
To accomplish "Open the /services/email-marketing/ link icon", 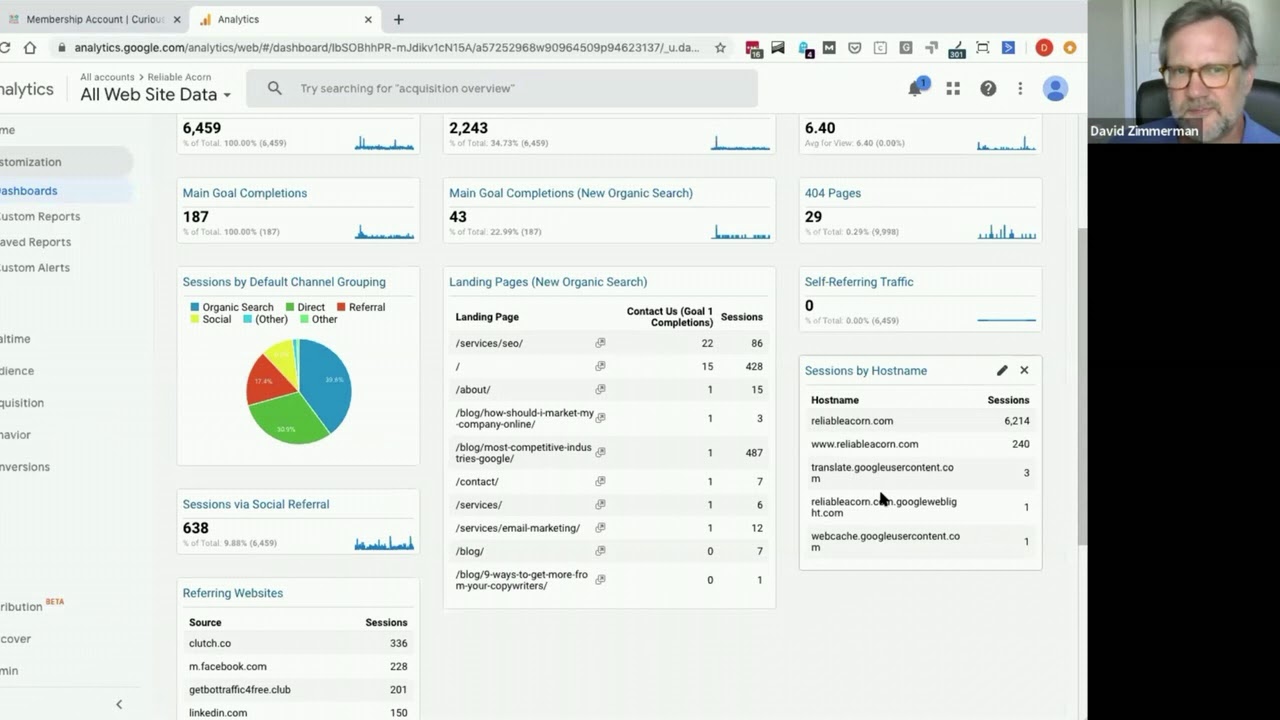I will [600, 527].
